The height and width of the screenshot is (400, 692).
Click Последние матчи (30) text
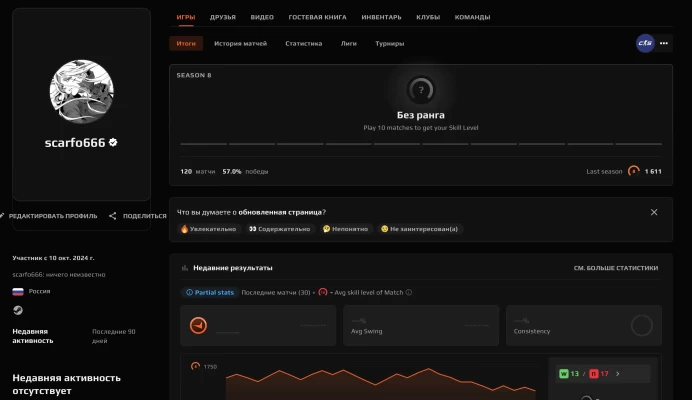(276, 292)
